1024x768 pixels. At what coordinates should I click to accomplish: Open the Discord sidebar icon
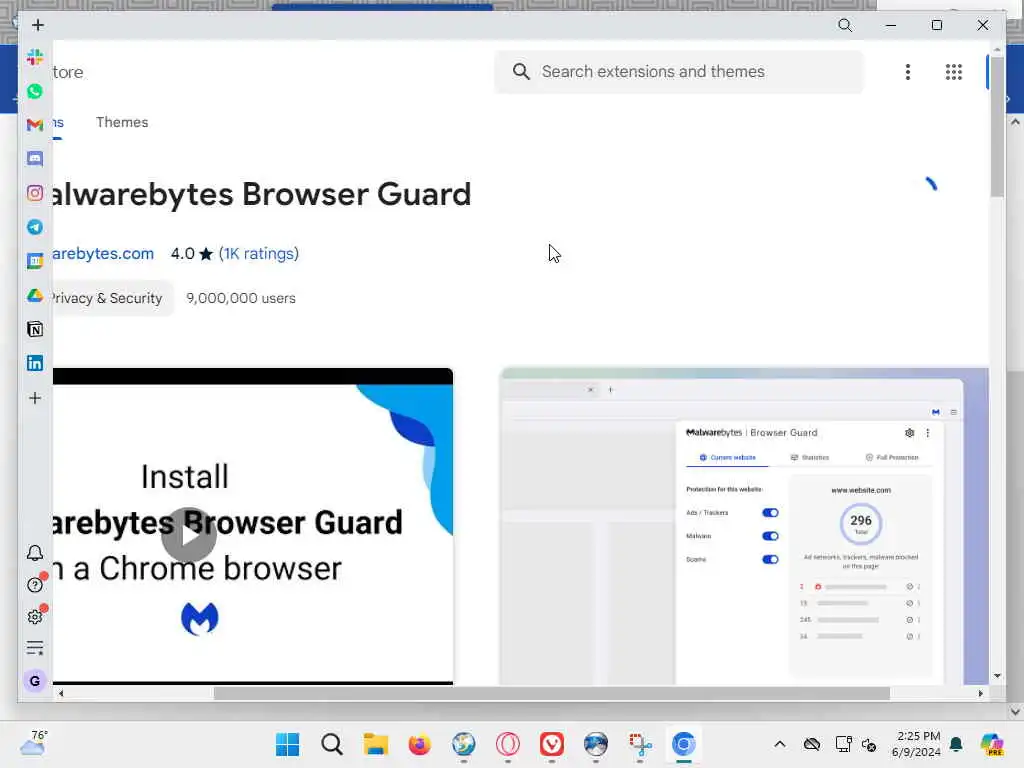tap(35, 159)
